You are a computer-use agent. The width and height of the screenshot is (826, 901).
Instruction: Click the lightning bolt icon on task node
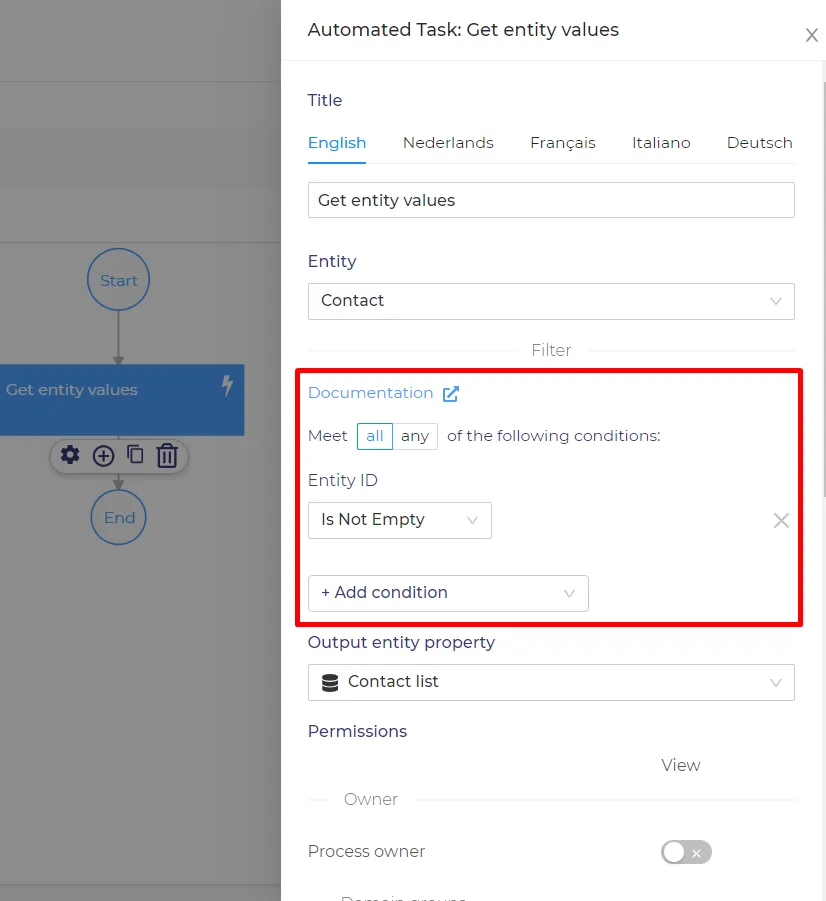point(228,386)
